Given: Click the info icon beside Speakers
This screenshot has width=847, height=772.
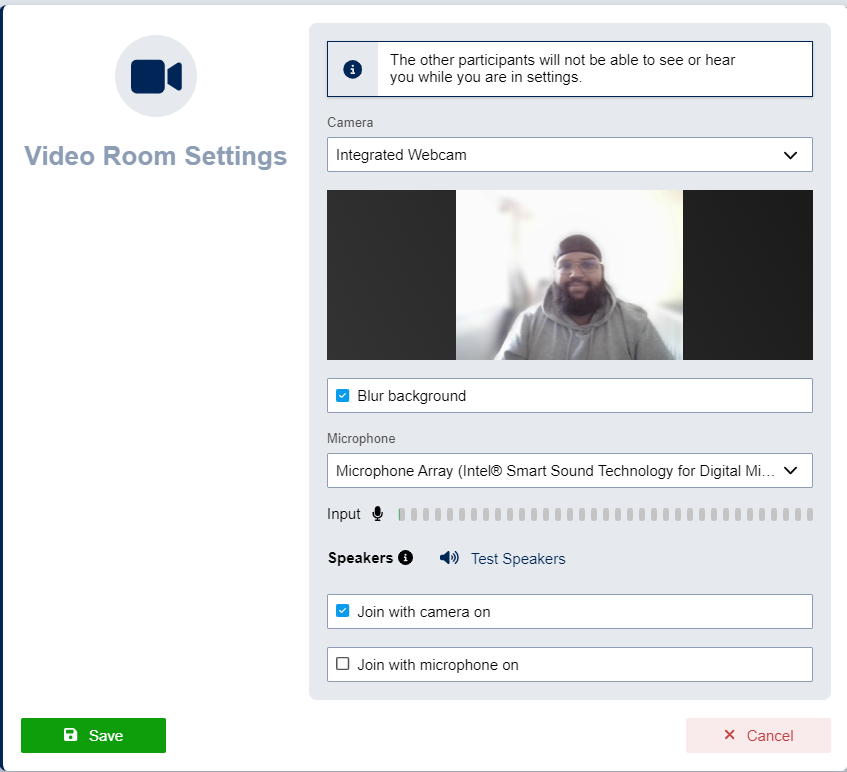Looking at the screenshot, I should point(405,558).
